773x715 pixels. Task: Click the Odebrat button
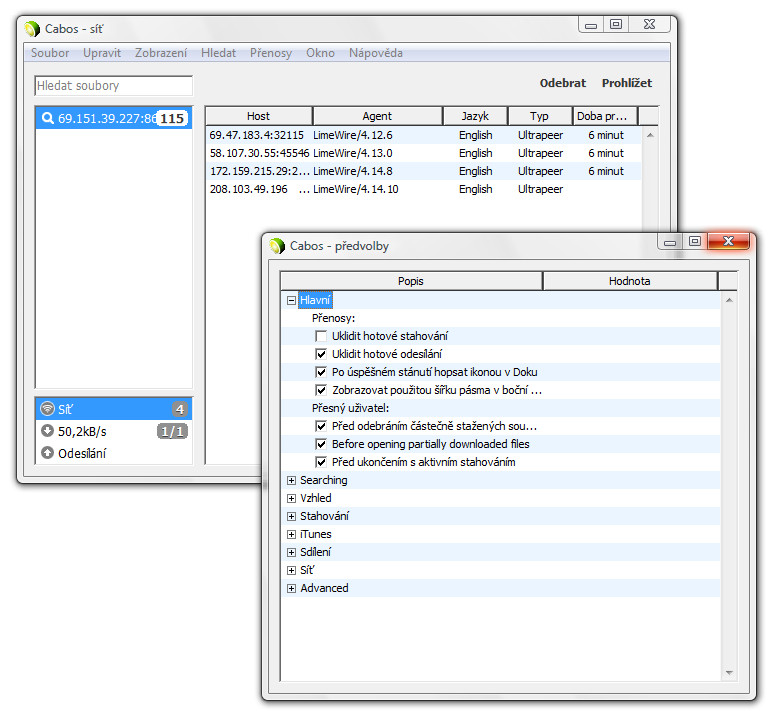[x=562, y=83]
